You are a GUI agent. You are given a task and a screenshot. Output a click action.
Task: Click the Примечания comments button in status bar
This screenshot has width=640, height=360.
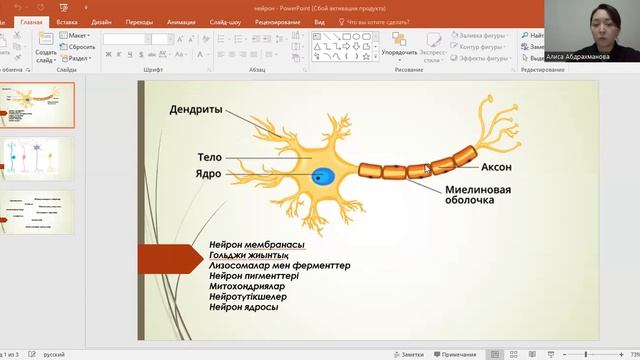[x=455, y=354]
